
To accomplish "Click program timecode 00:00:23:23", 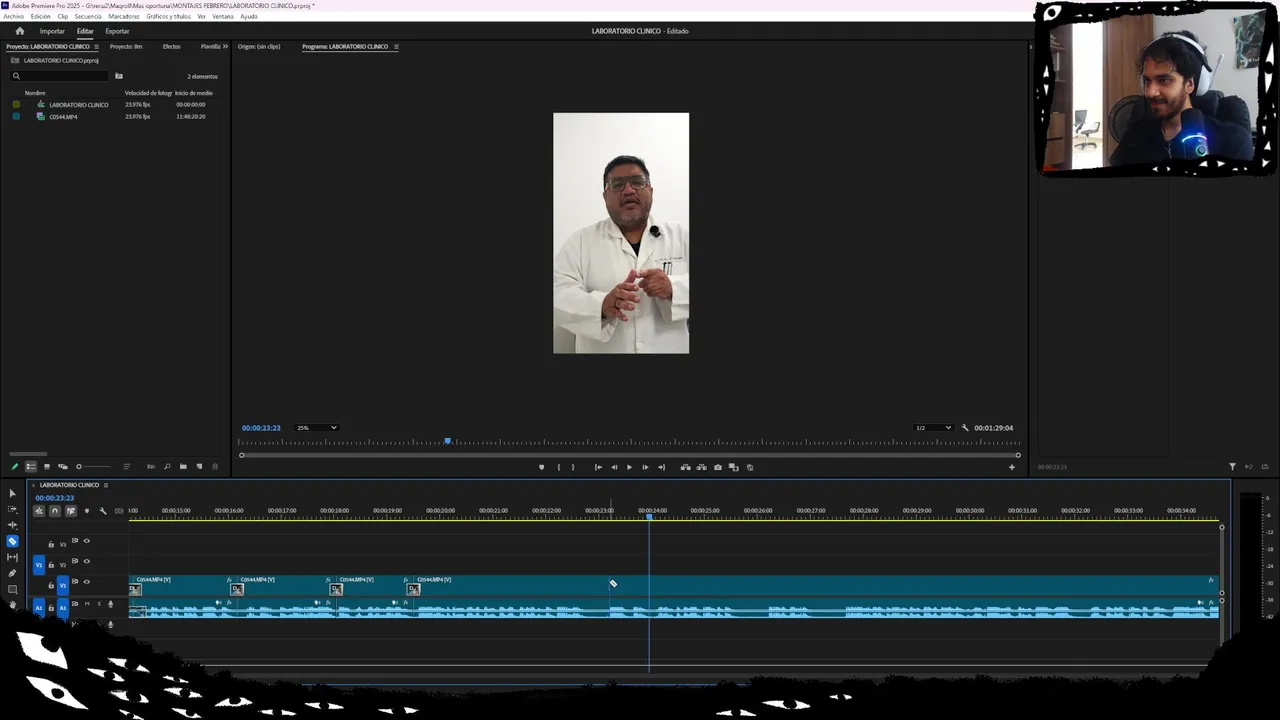I will point(261,428).
